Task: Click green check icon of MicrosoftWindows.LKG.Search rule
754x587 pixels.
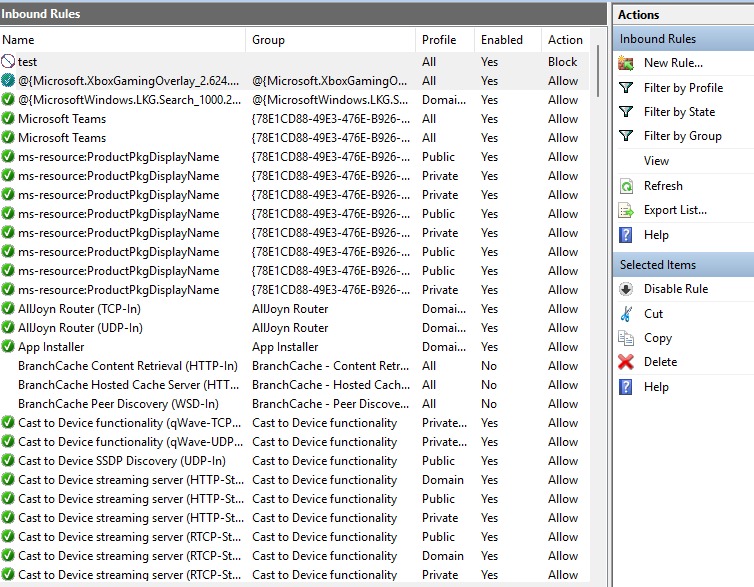Action: click(x=8, y=100)
